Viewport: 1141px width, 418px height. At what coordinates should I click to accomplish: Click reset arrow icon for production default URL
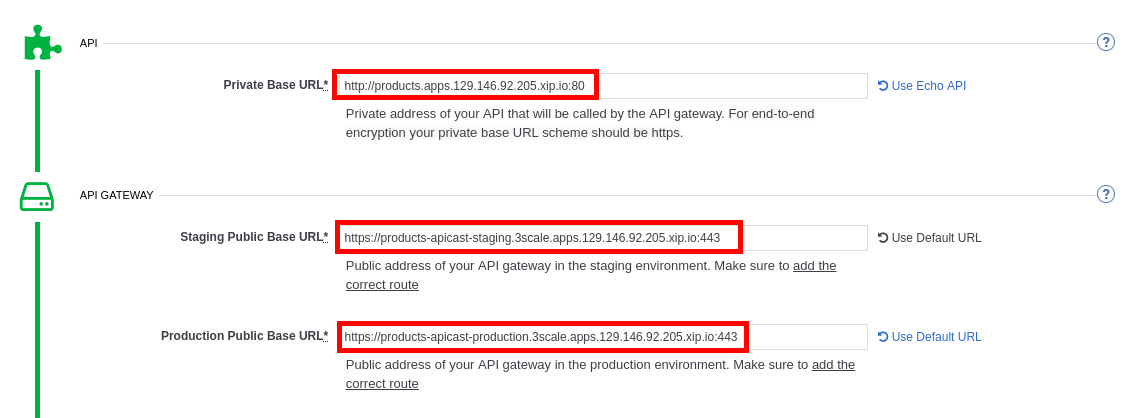pos(883,337)
